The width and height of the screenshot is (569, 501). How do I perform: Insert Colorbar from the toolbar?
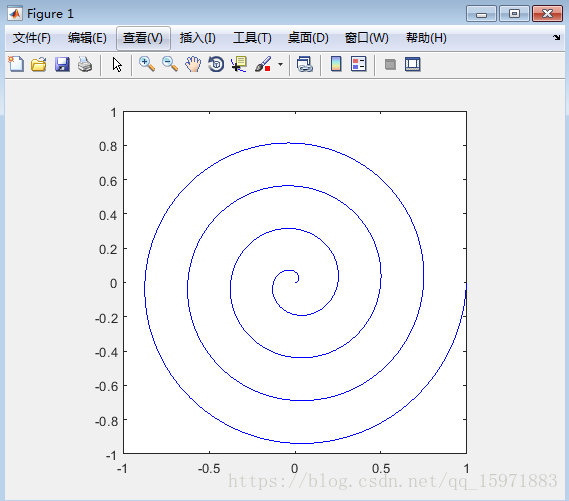point(336,65)
